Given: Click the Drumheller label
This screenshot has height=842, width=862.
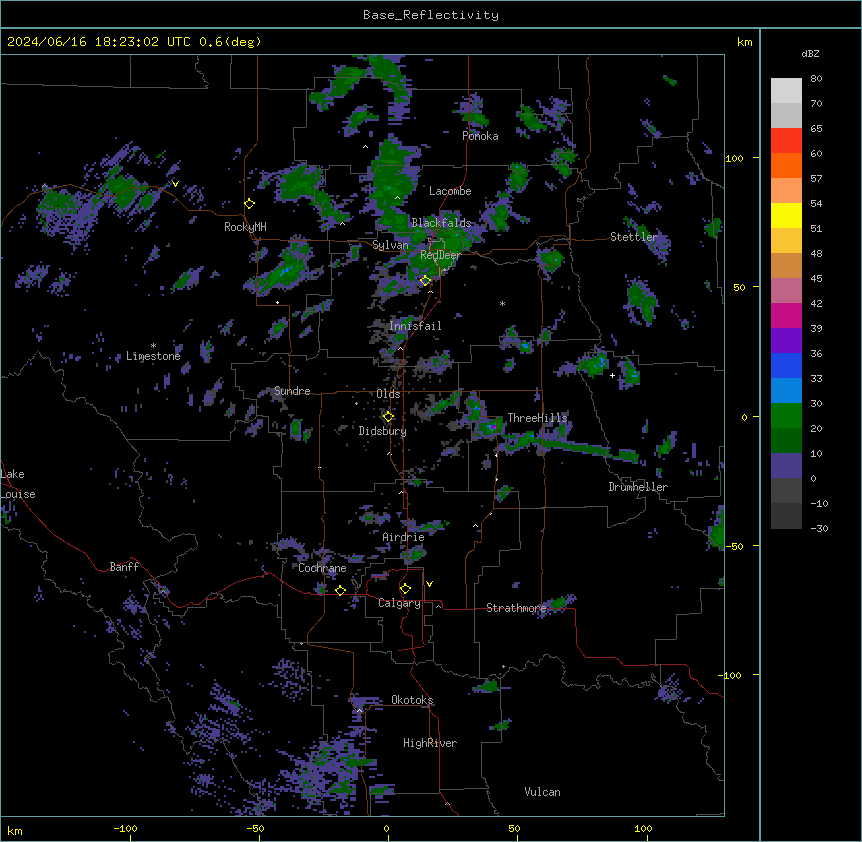Looking at the screenshot, I should [x=638, y=487].
